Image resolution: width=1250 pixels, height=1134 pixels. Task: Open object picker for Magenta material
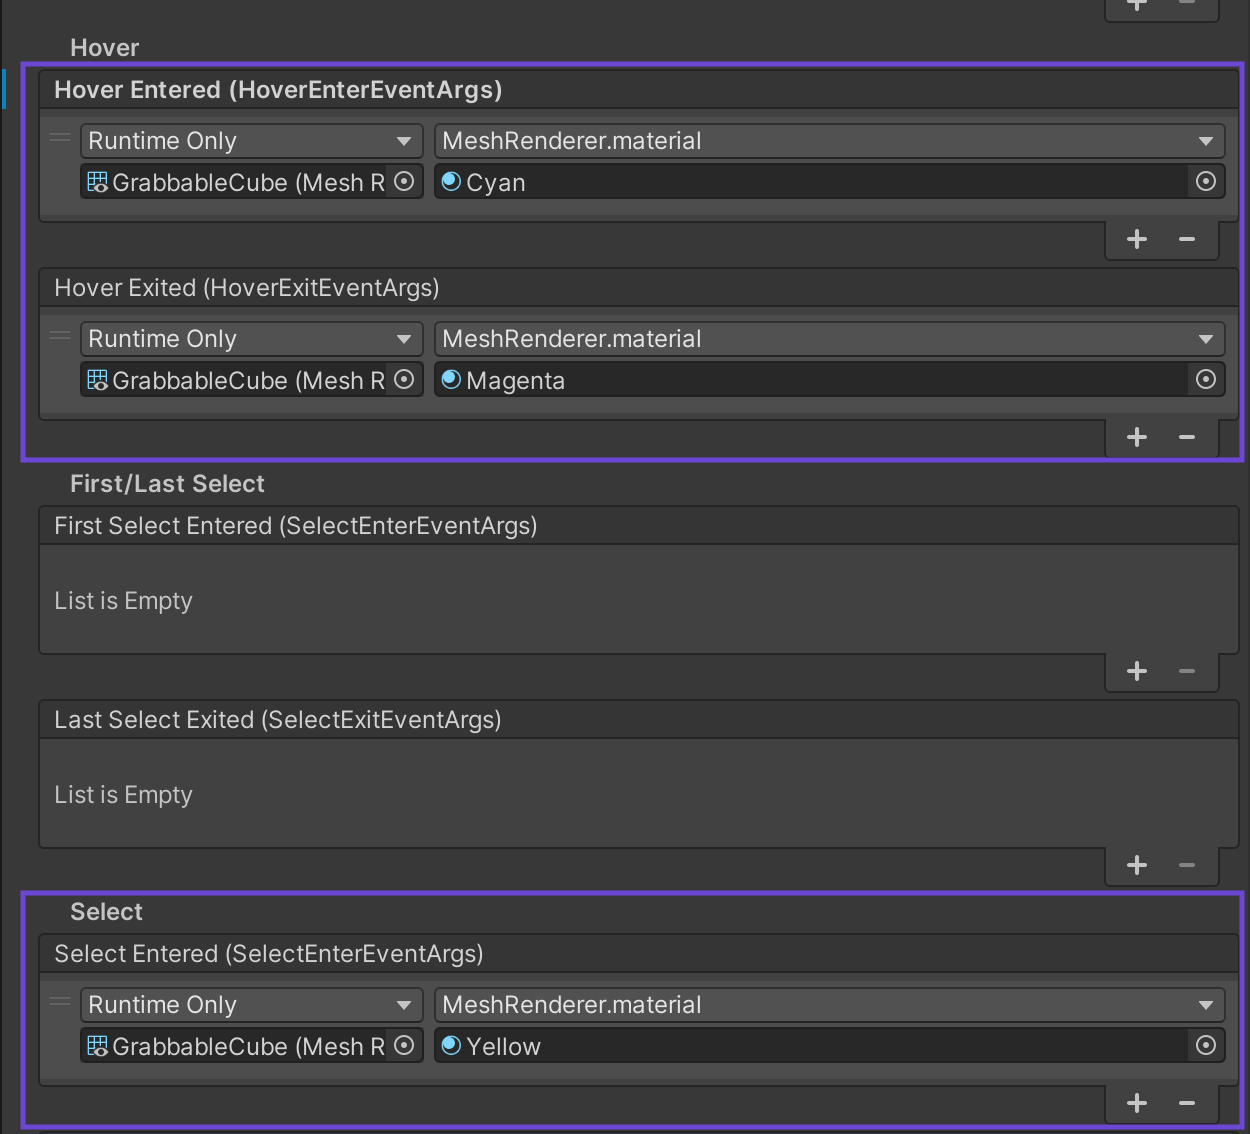click(x=1206, y=380)
